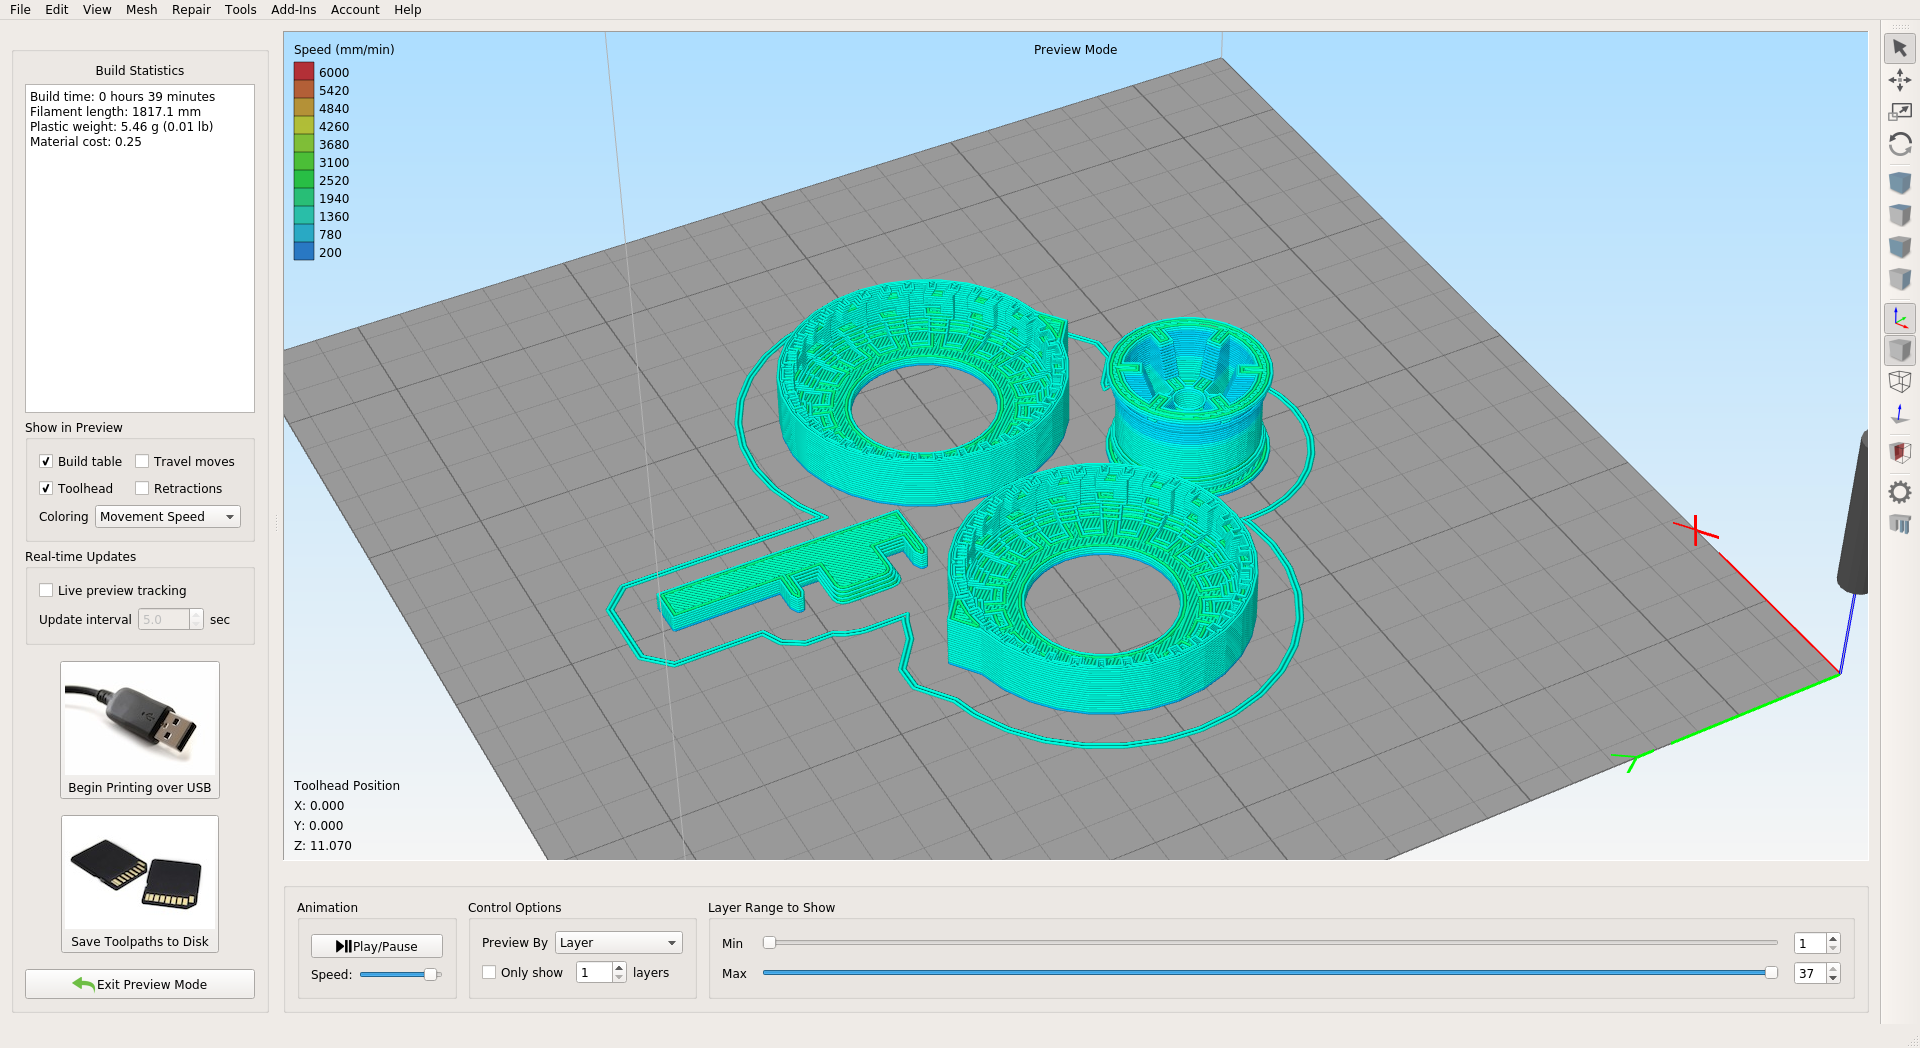The image size is (1920, 1048).
Task: Enable Retractions in preview
Action: (142, 488)
